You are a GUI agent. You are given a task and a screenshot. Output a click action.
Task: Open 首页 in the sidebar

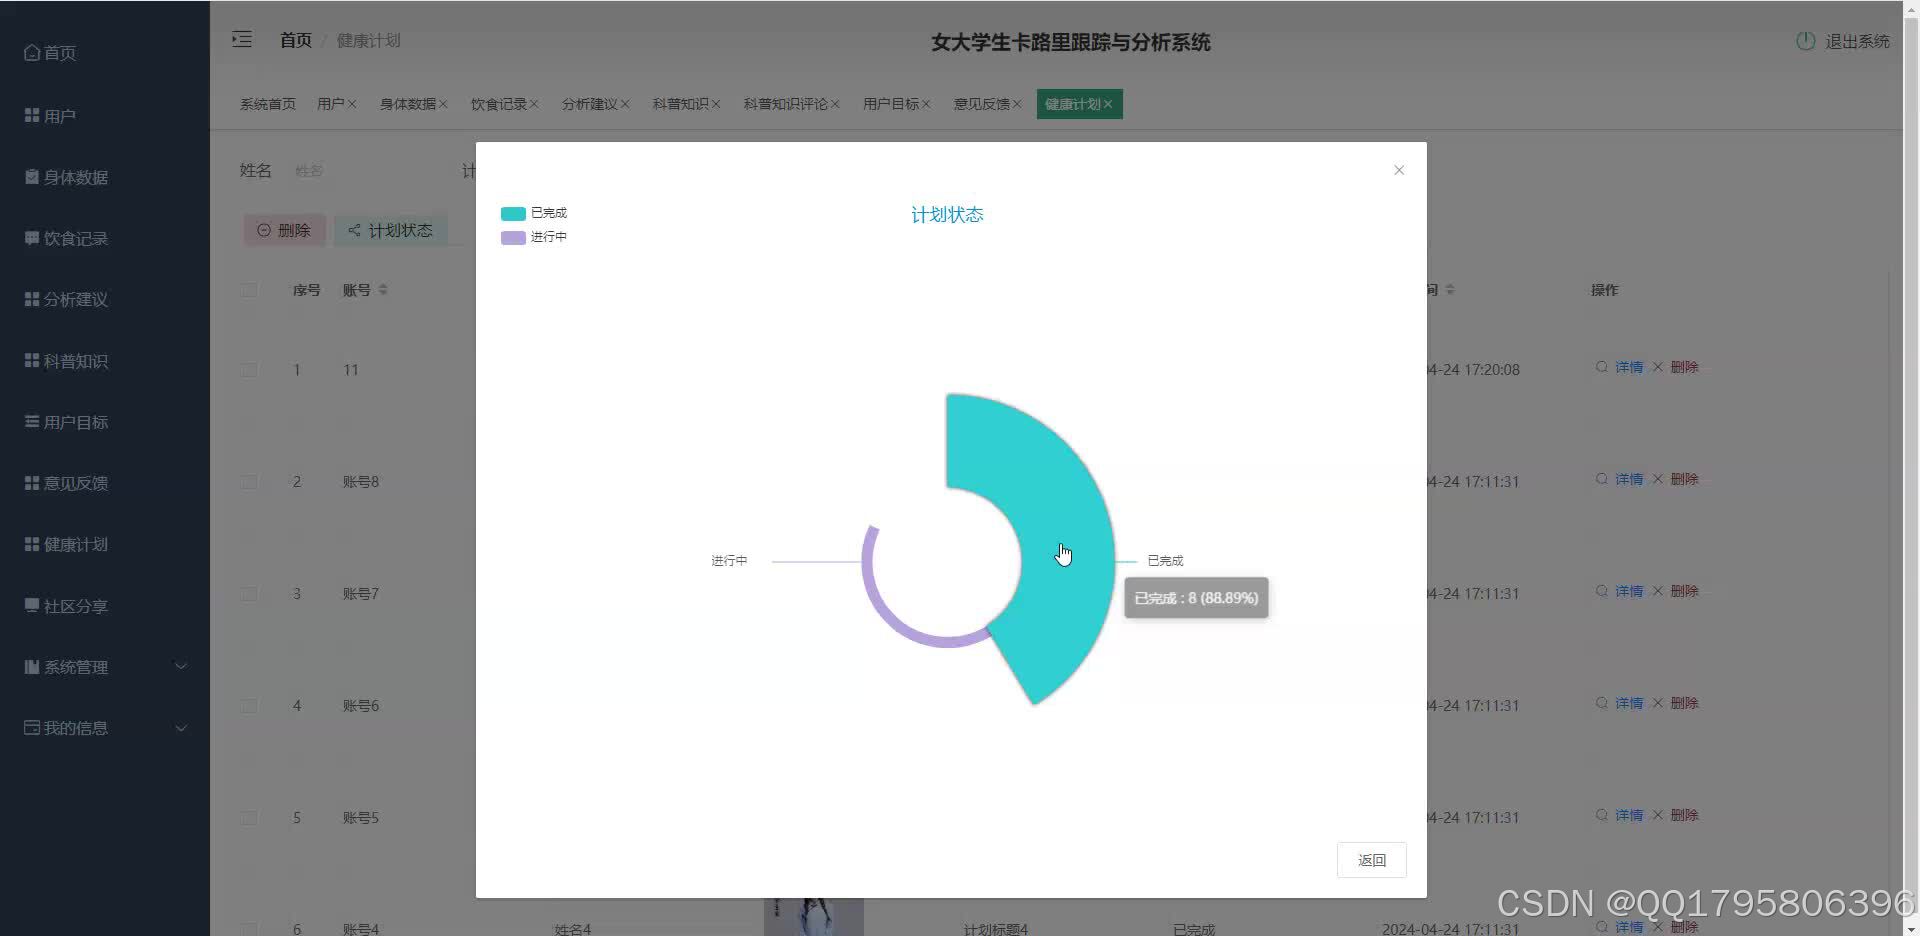pos(105,53)
